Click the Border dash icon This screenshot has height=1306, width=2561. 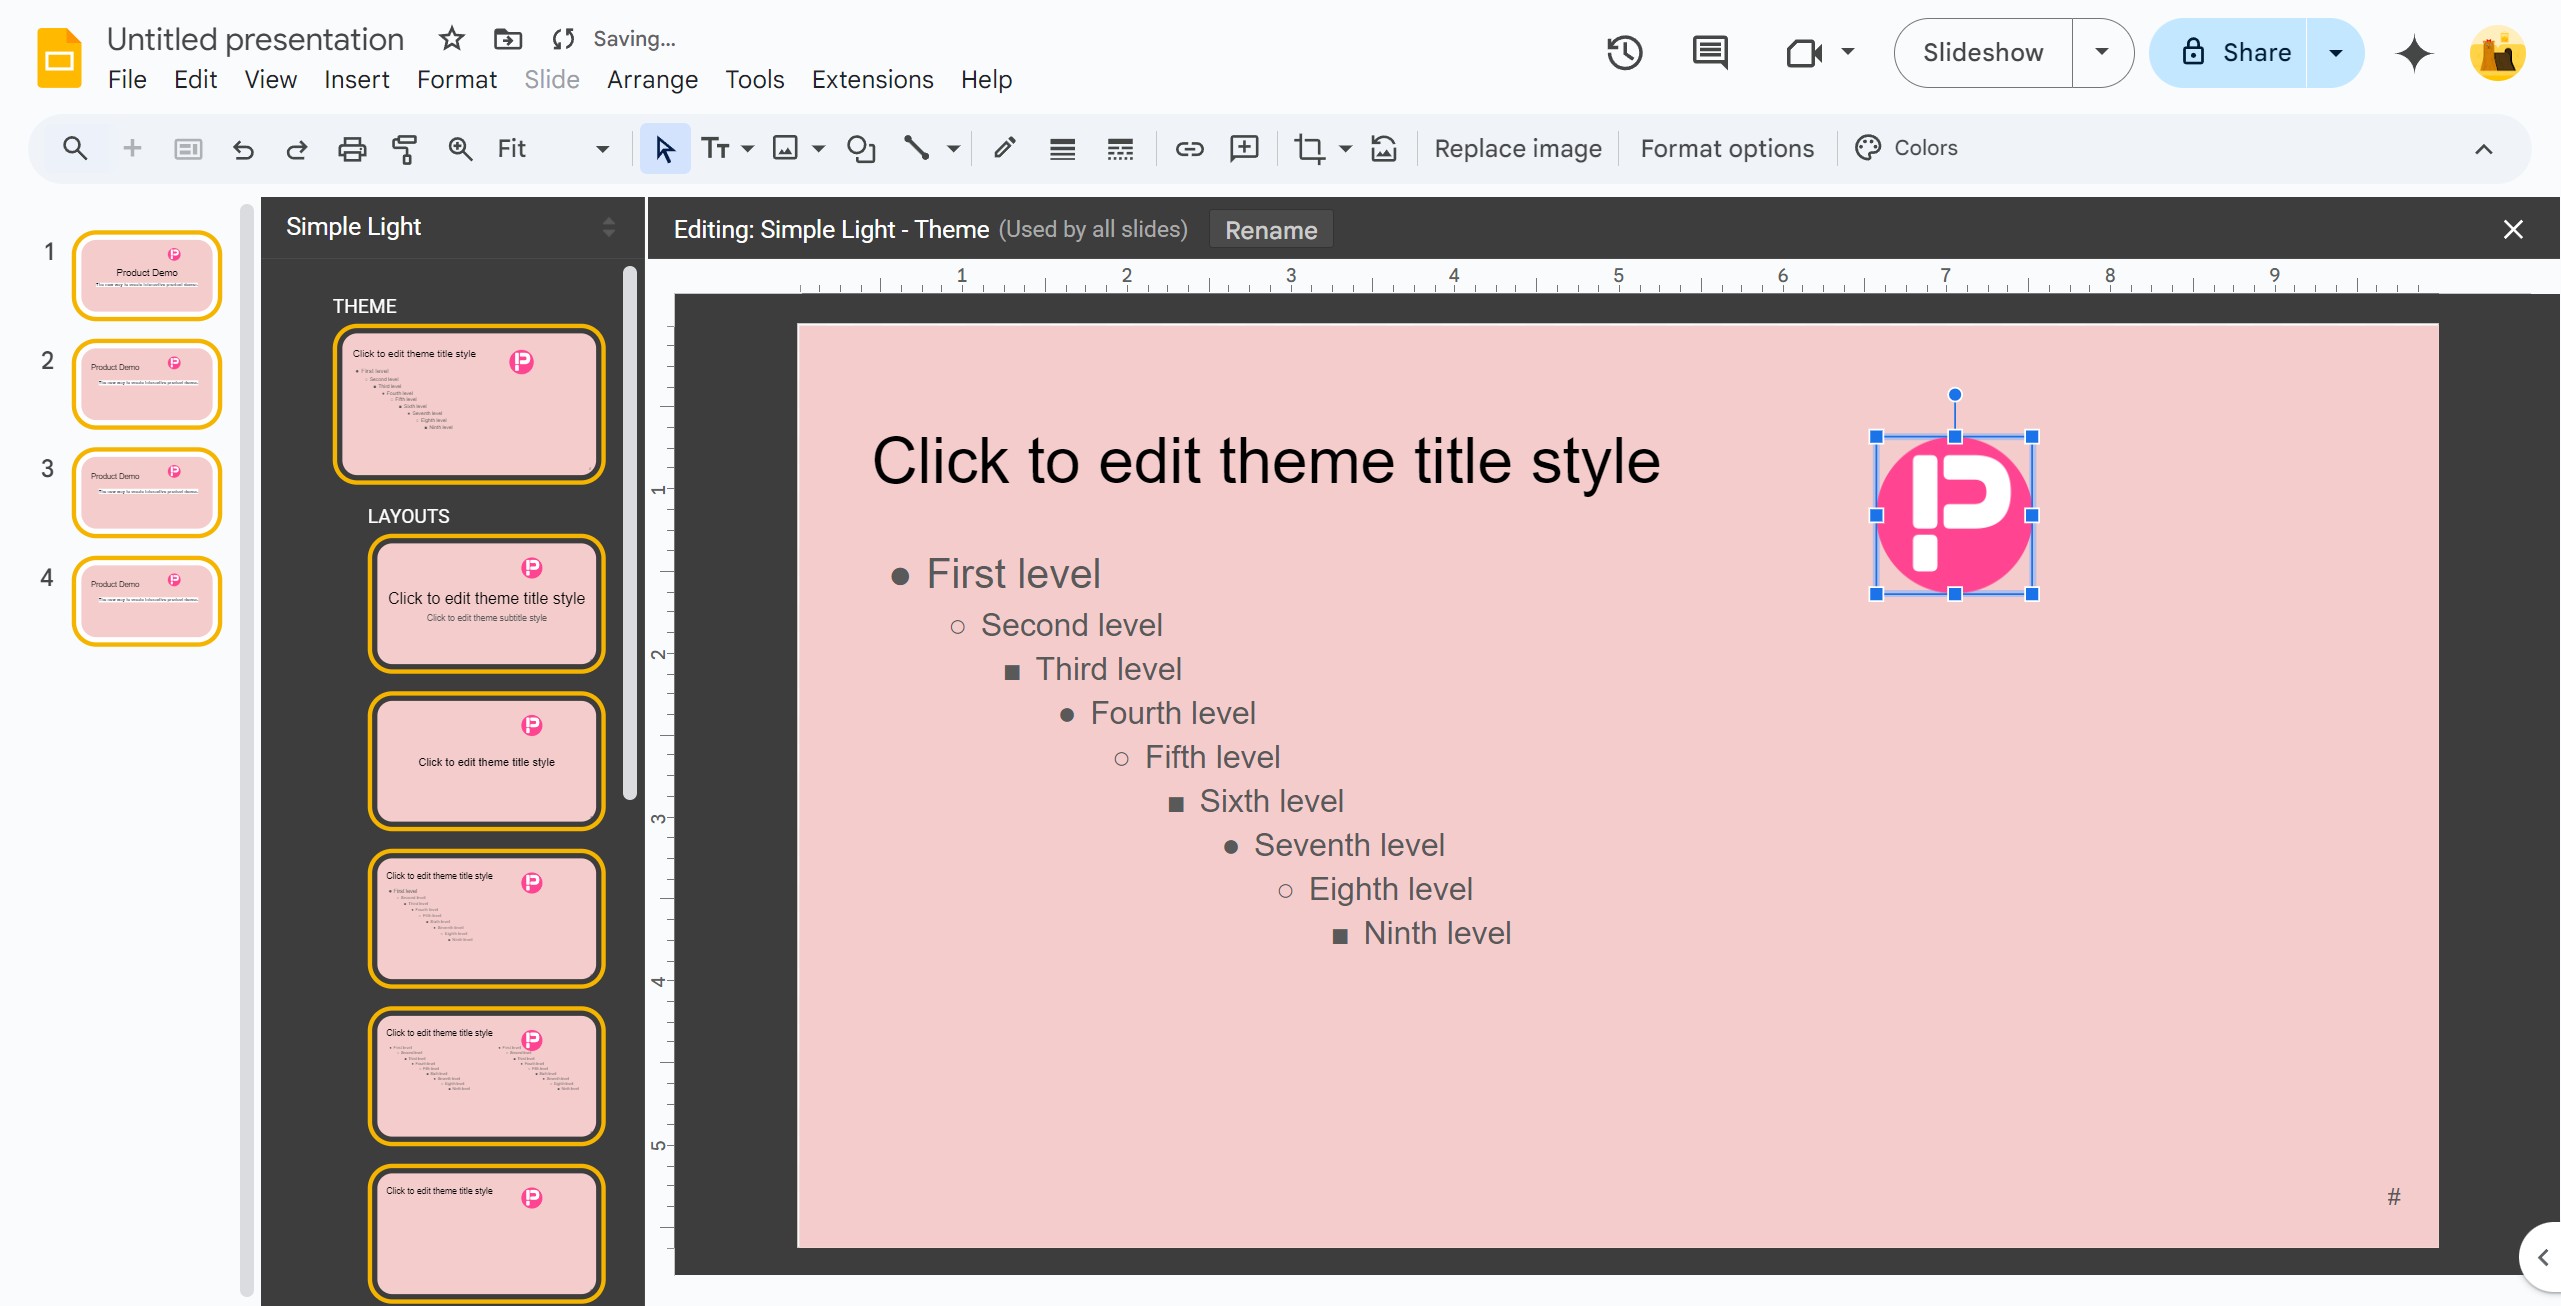coord(1120,149)
